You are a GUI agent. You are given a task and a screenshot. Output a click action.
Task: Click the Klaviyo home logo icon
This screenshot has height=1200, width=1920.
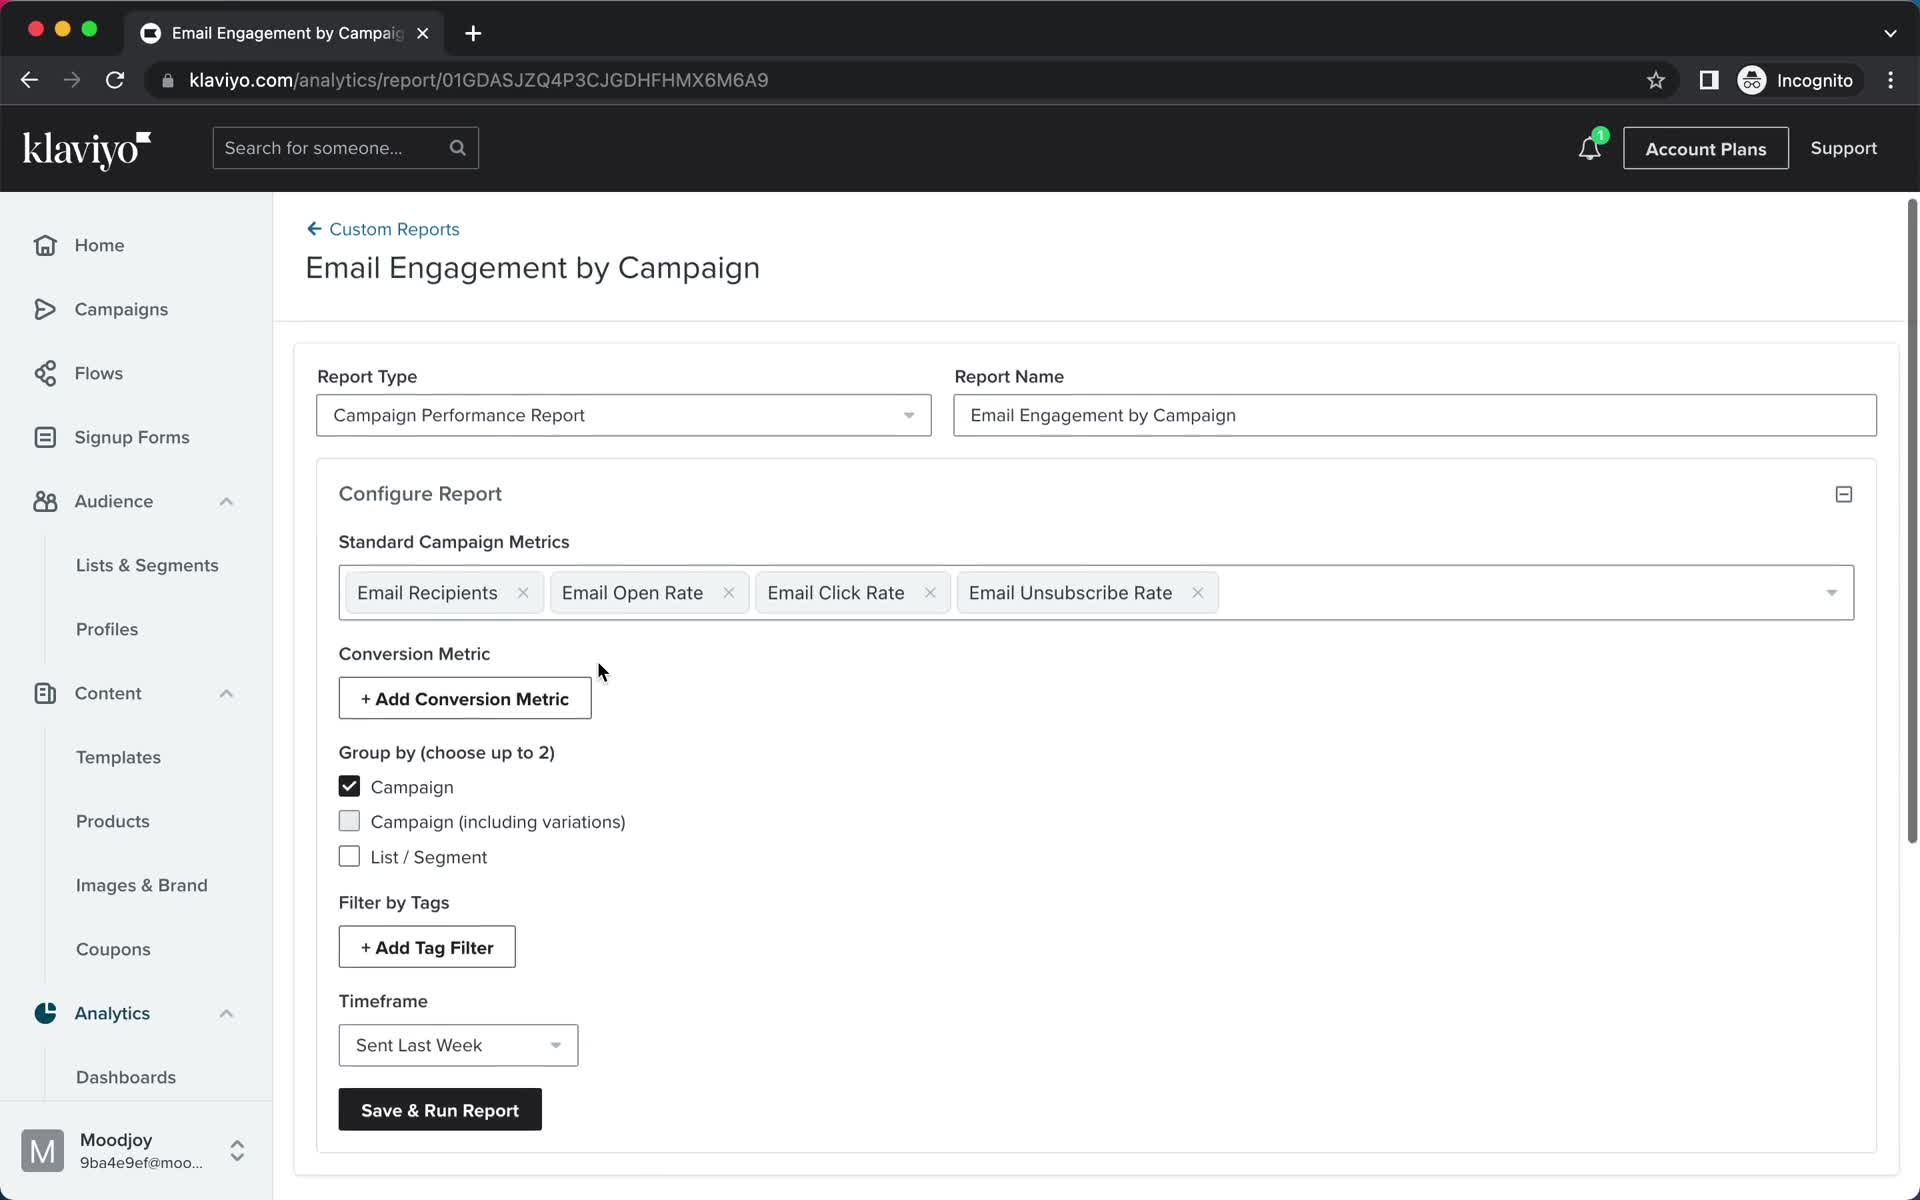(x=86, y=148)
